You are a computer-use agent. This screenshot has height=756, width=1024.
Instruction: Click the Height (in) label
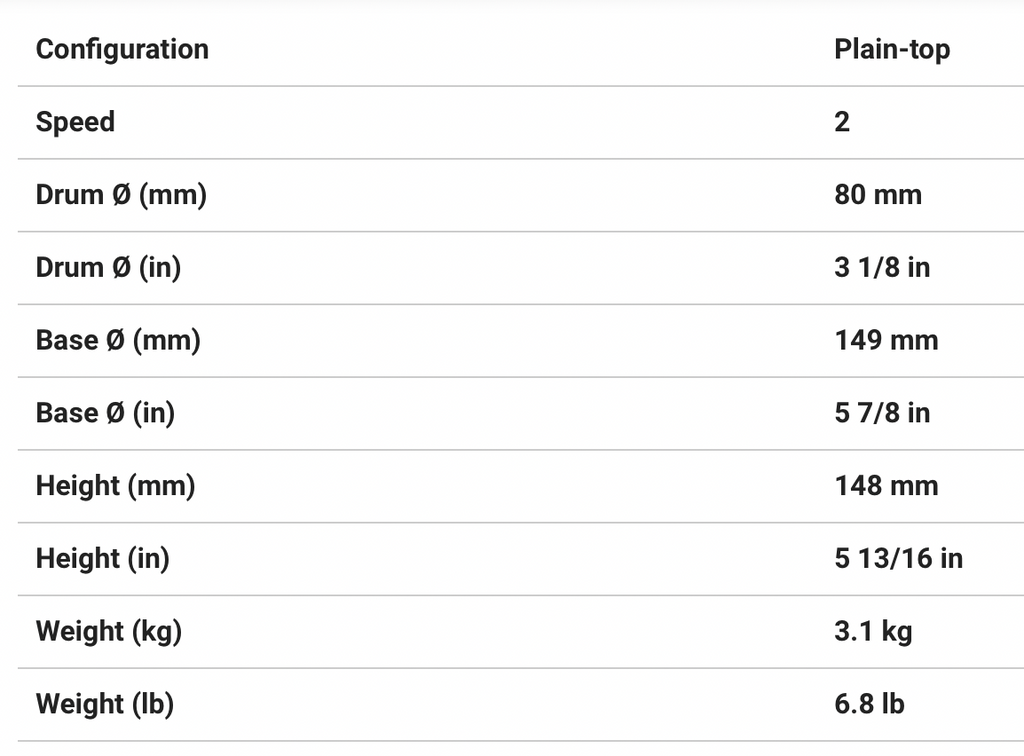(x=102, y=559)
